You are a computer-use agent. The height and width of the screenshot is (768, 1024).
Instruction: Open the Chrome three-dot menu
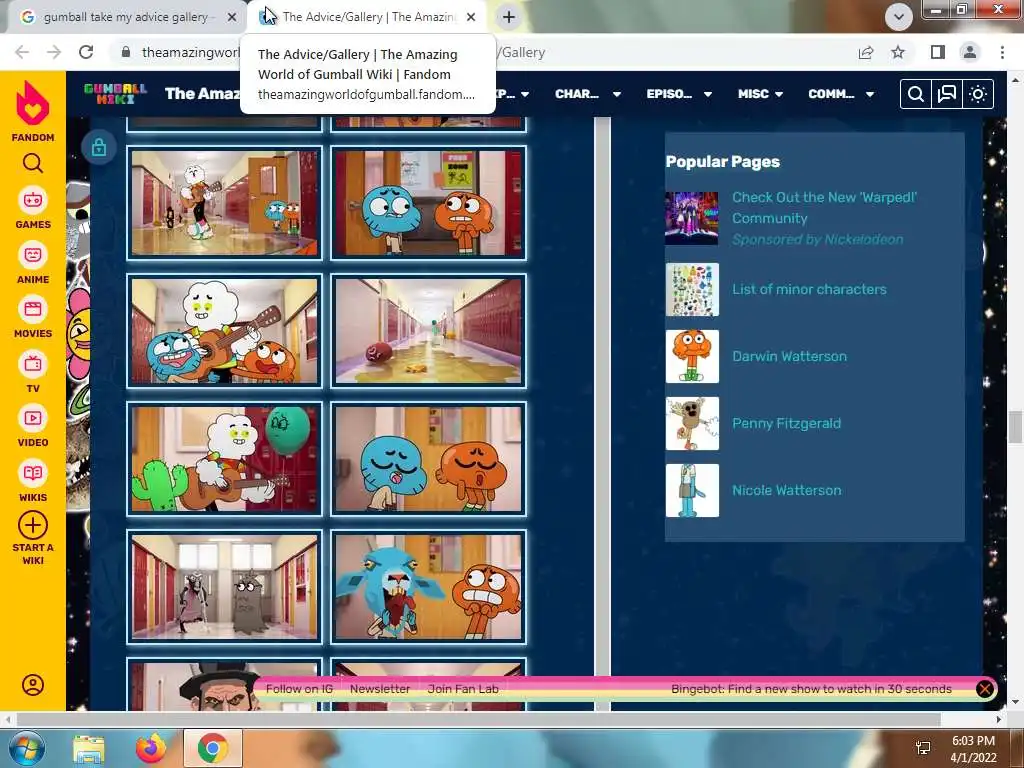click(x=1002, y=52)
